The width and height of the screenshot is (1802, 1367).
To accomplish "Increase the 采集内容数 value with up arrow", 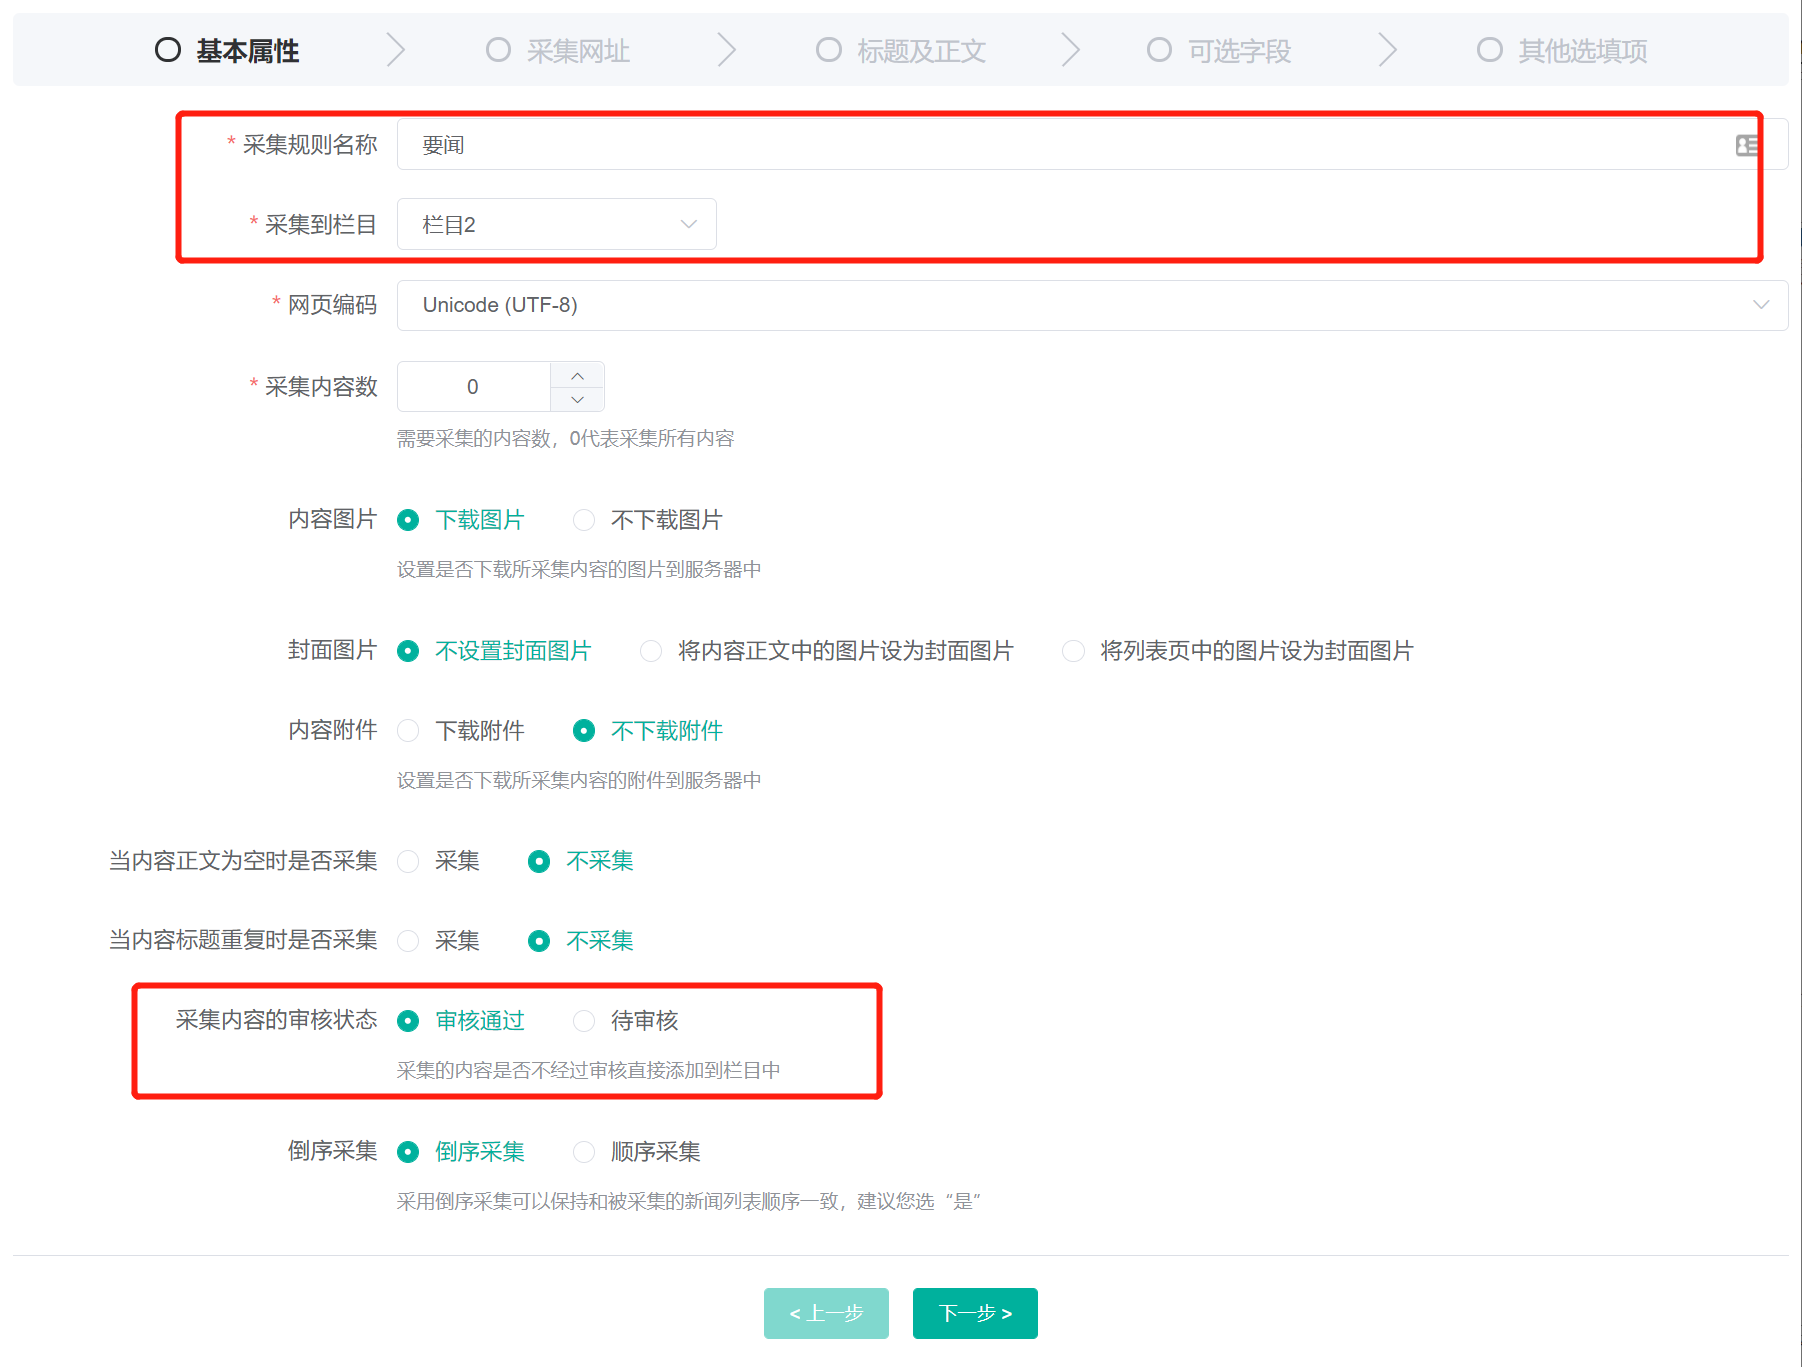I will pyautogui.click(x=577, y=375).
